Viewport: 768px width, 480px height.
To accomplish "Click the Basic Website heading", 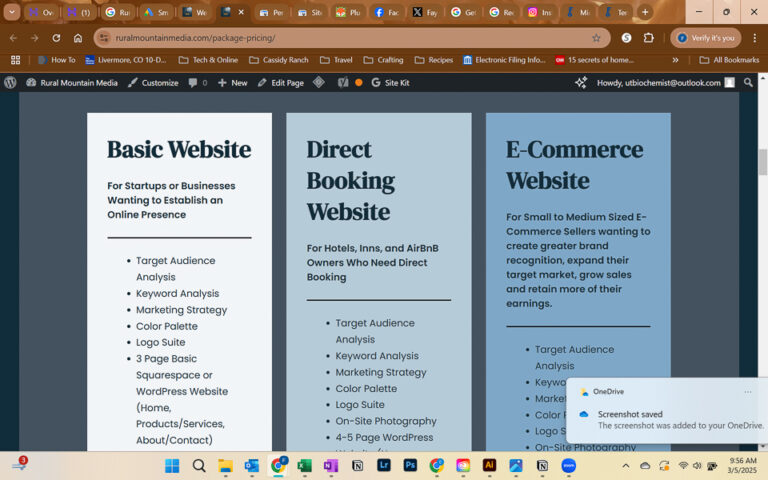I will [179, 149].
